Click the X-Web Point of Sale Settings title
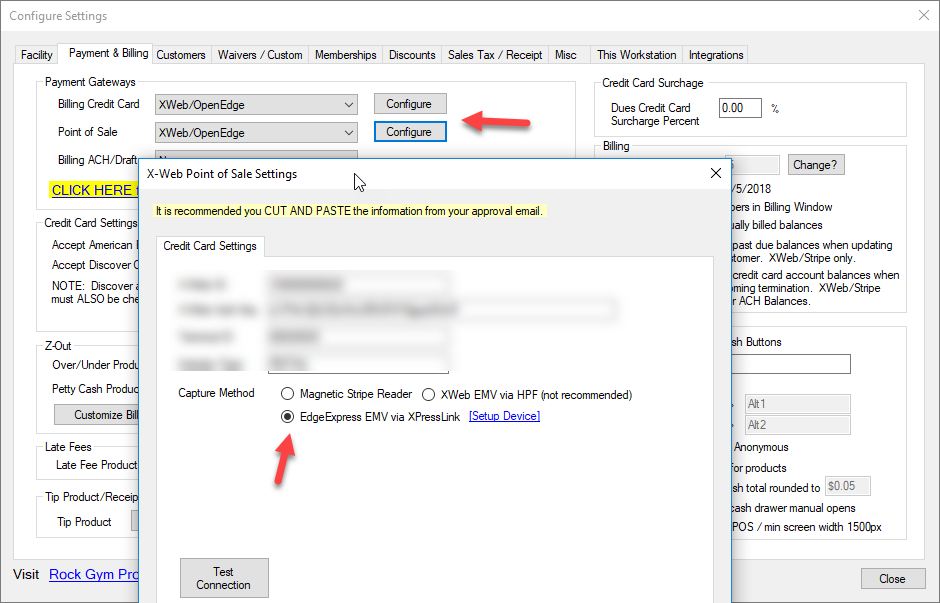The width and height of the screenshot is (940, 603). click(x=222, y=174)
